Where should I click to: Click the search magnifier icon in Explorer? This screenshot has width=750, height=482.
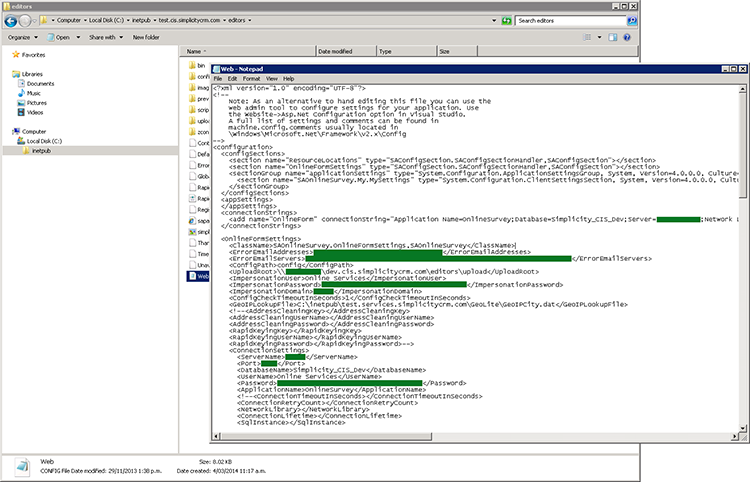click(x=632, y=21)
